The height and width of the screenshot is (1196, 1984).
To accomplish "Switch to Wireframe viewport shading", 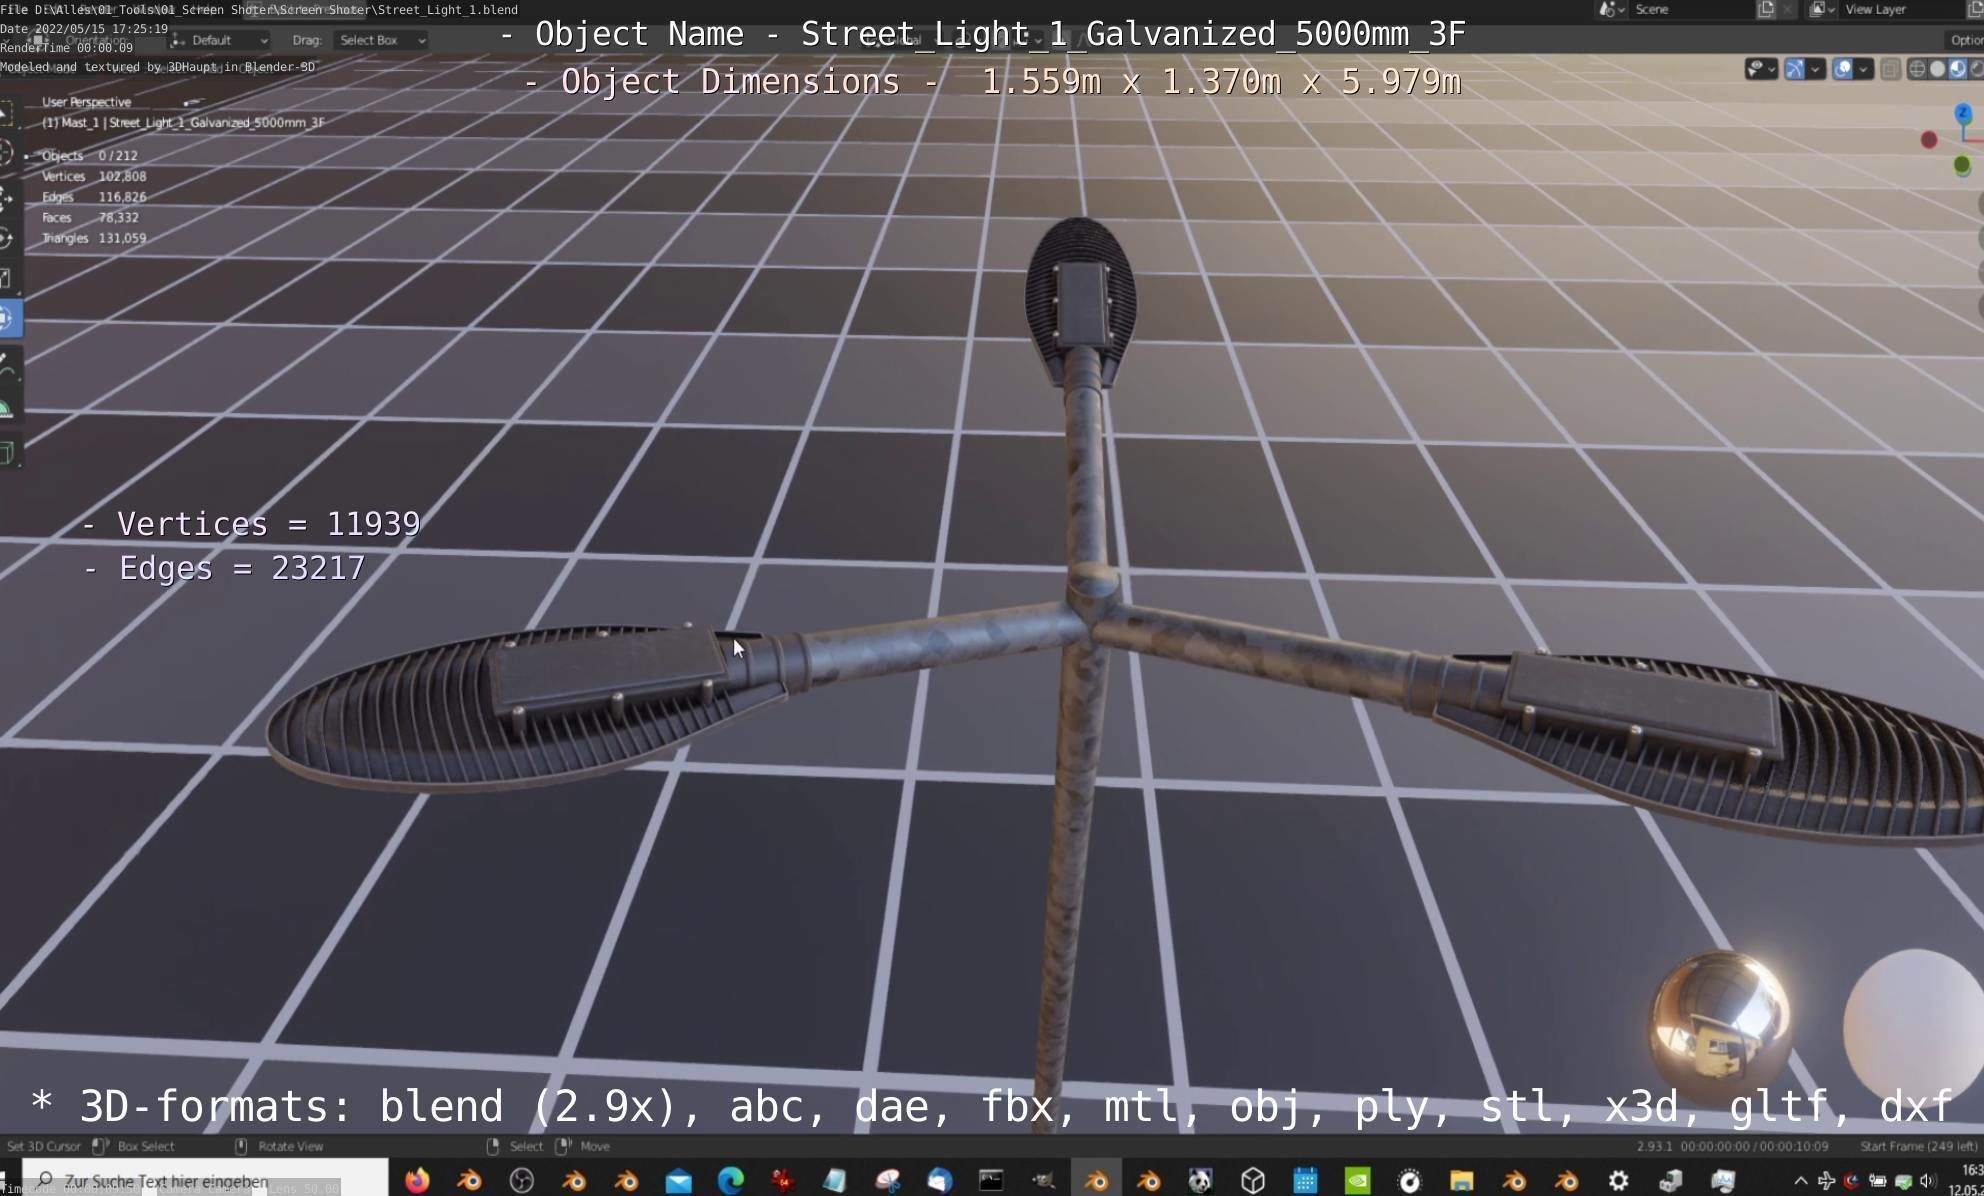I will click(1917, 69).
